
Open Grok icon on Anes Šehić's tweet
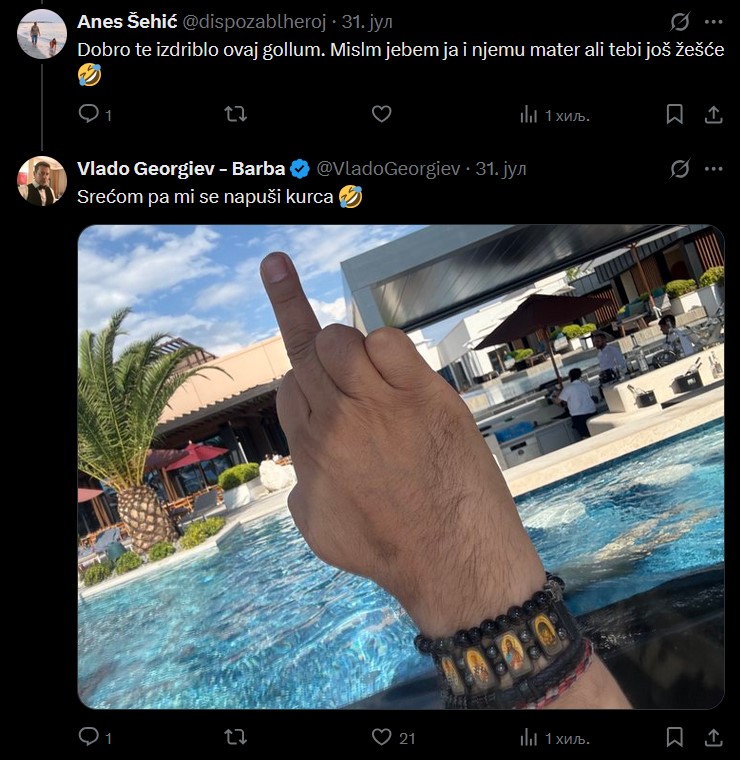tap(680, 21)
